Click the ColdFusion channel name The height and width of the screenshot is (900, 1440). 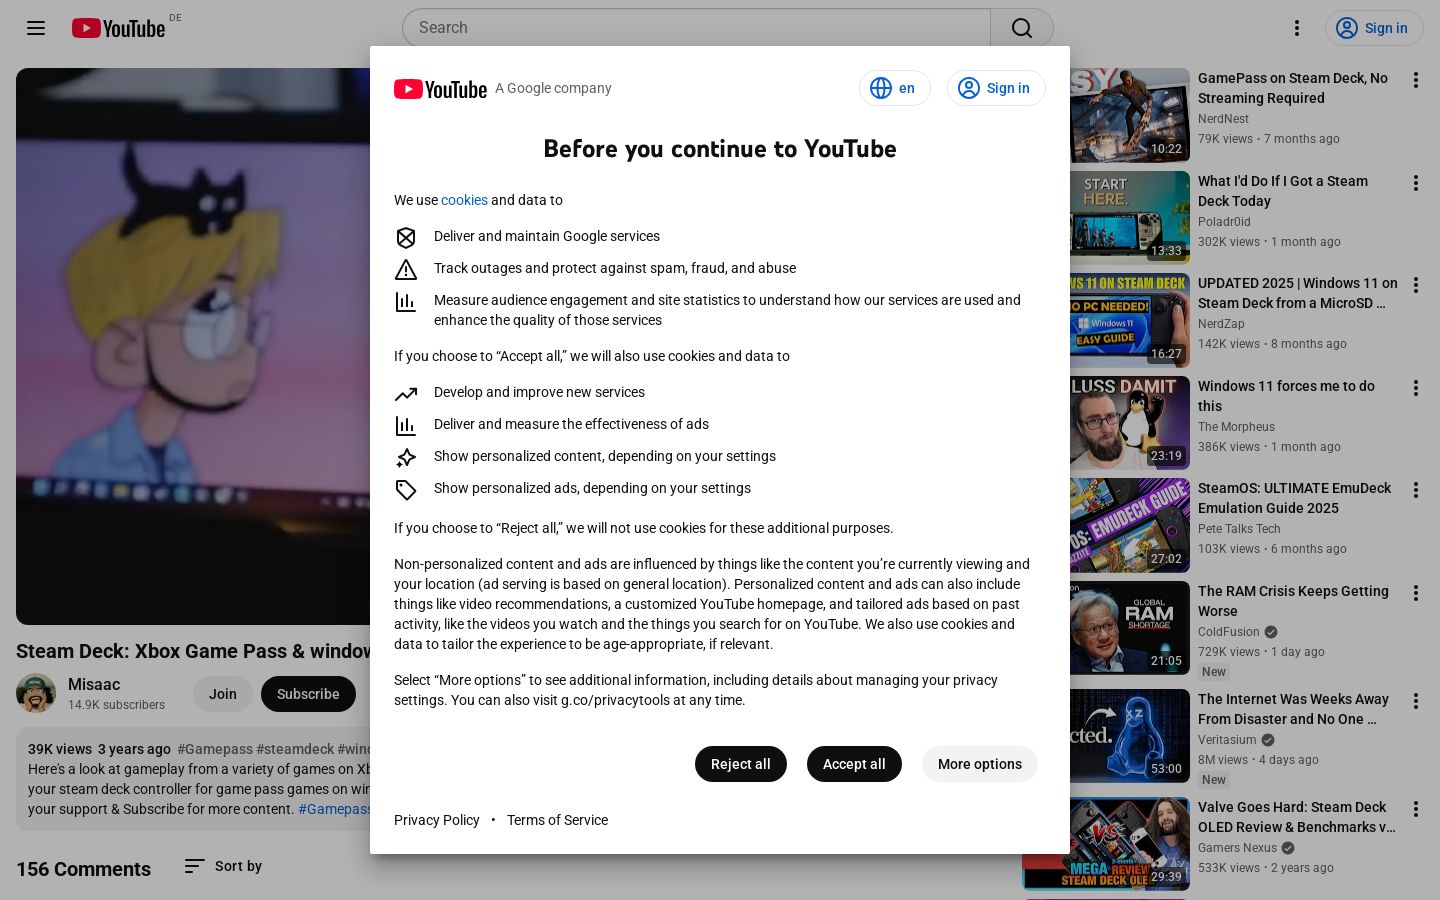pos(1229,632)
